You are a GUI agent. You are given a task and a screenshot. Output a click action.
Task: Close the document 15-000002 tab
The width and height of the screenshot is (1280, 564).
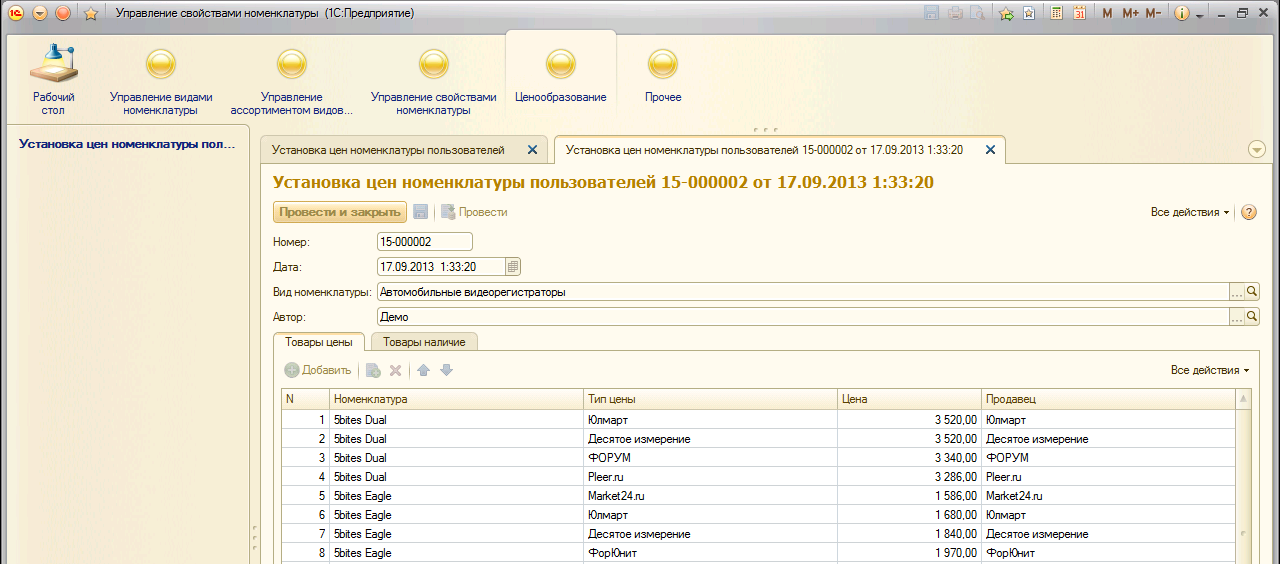991,149
